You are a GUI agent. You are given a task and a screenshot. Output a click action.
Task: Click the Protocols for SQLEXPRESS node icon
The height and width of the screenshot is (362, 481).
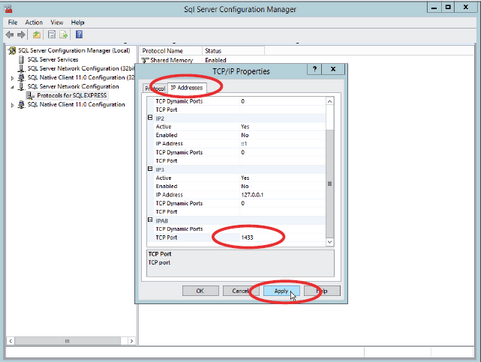(x=31, y=96)
